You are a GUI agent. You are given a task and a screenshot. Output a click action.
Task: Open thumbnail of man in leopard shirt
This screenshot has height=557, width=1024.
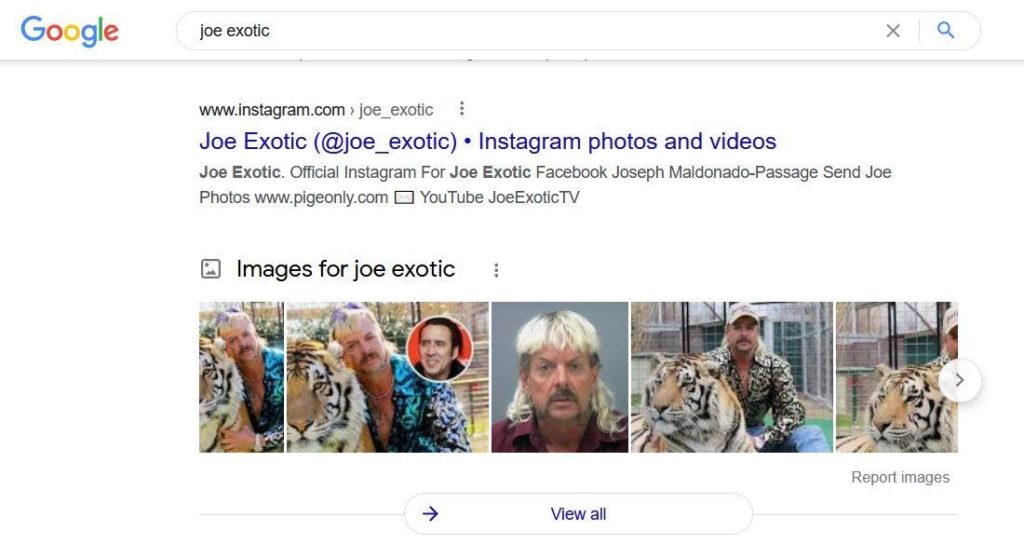point(731,377)
